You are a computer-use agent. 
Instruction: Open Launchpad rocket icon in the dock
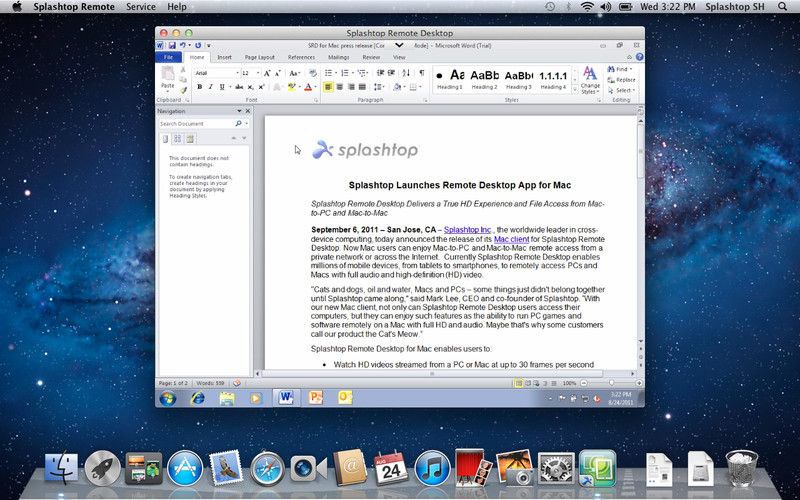coord(103,468)
